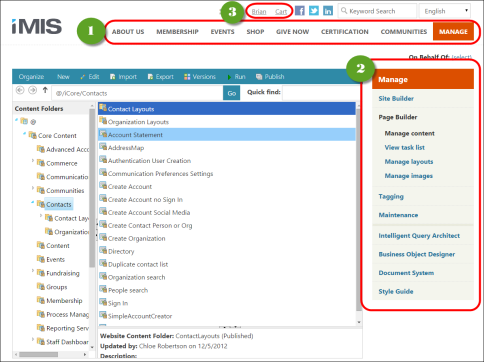Open SHOP navigation item

255,32
